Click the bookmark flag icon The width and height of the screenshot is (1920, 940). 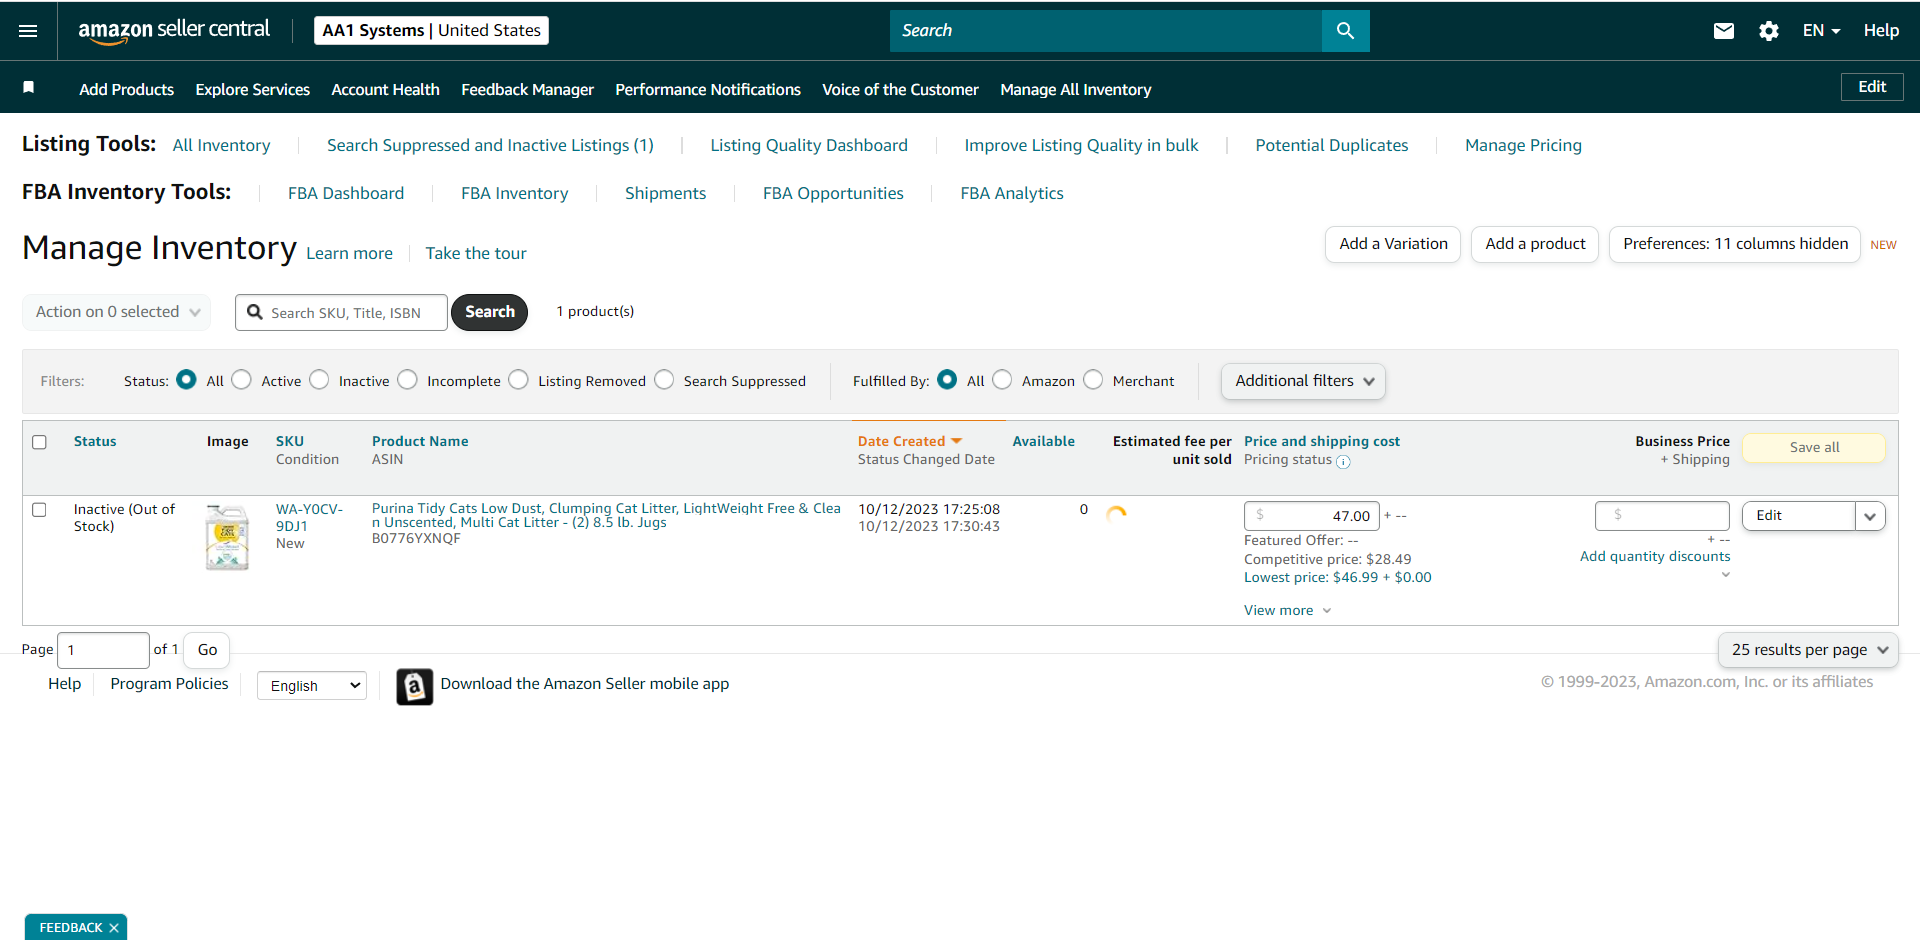click(29, 88)
